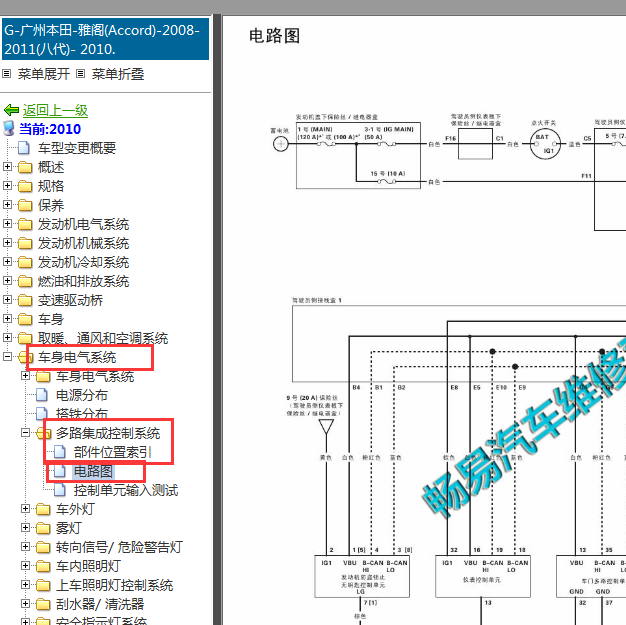Select the 取暖、通风和空调系统 label
The height and width of the screenshot is (625, 626).
(103, 338)
